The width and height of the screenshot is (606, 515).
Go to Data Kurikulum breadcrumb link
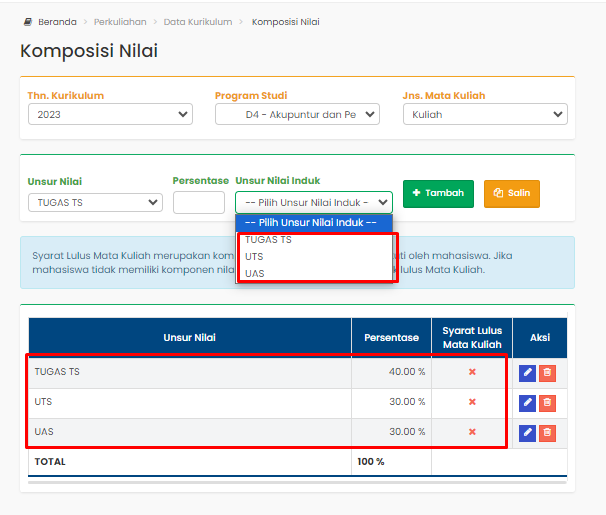click(198, 22)
